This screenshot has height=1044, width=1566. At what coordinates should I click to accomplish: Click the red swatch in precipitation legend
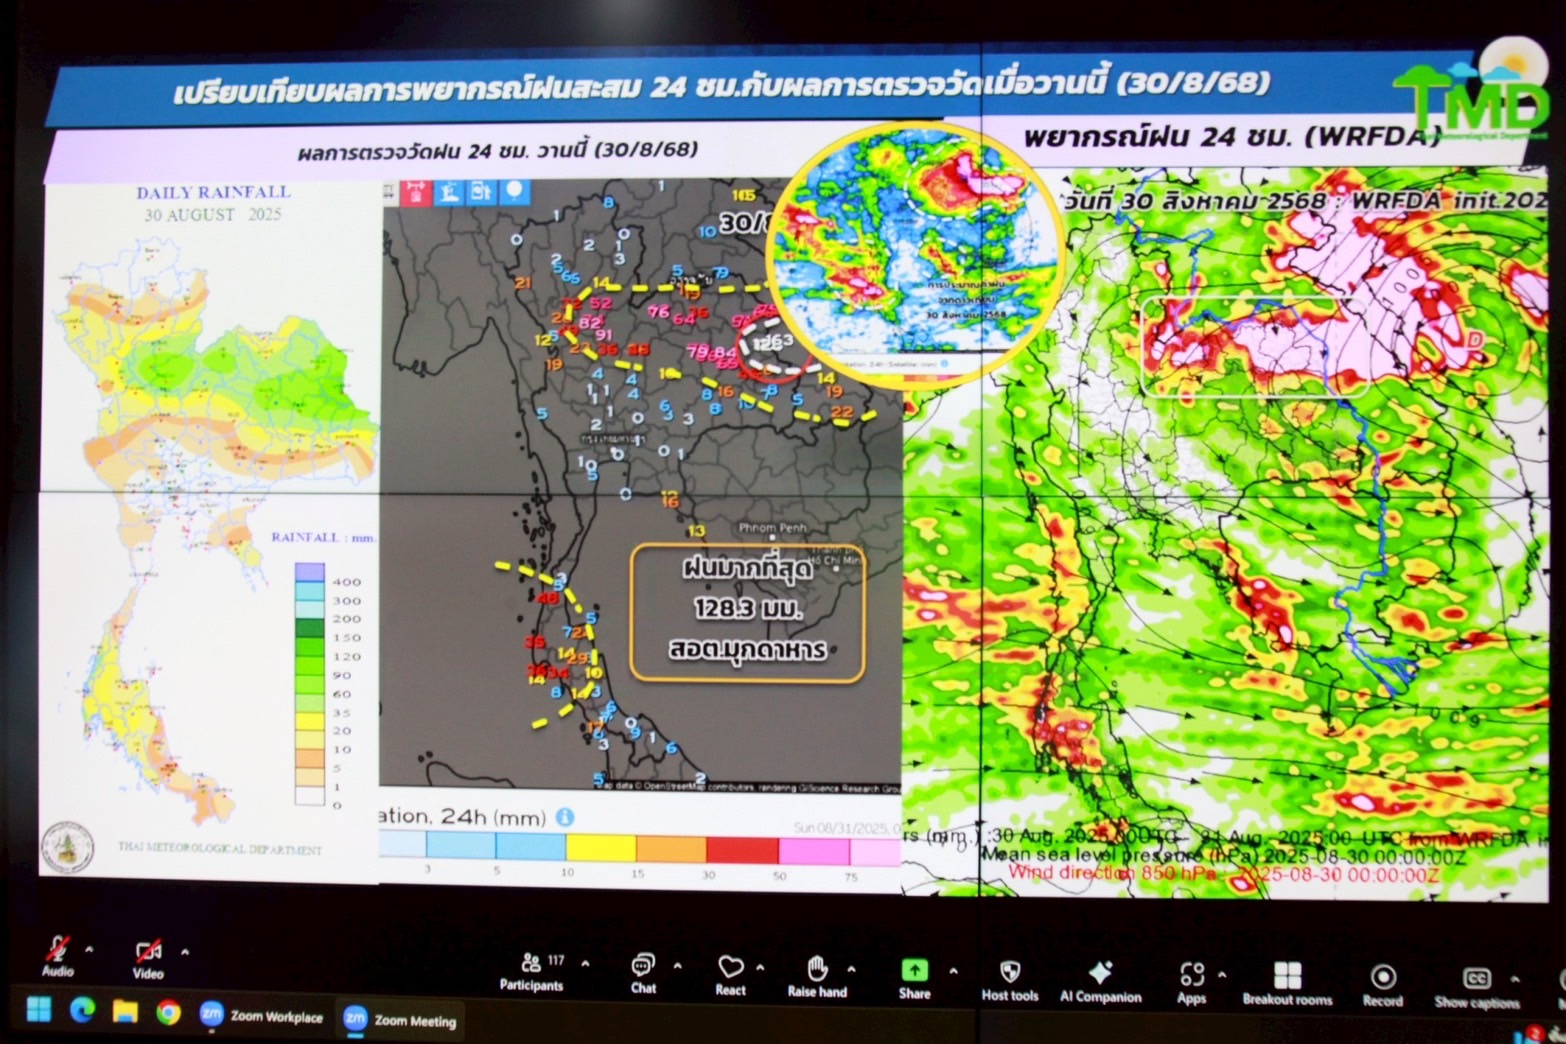click(742, 850)
